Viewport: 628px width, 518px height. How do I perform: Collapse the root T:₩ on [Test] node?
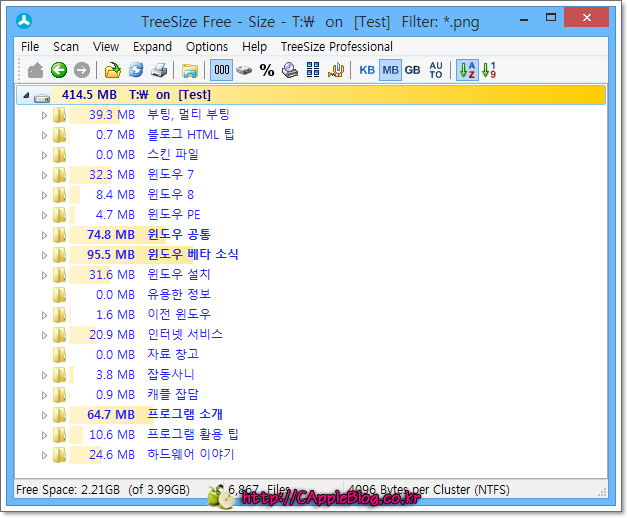pyautogui.click(x=26, y=95)
